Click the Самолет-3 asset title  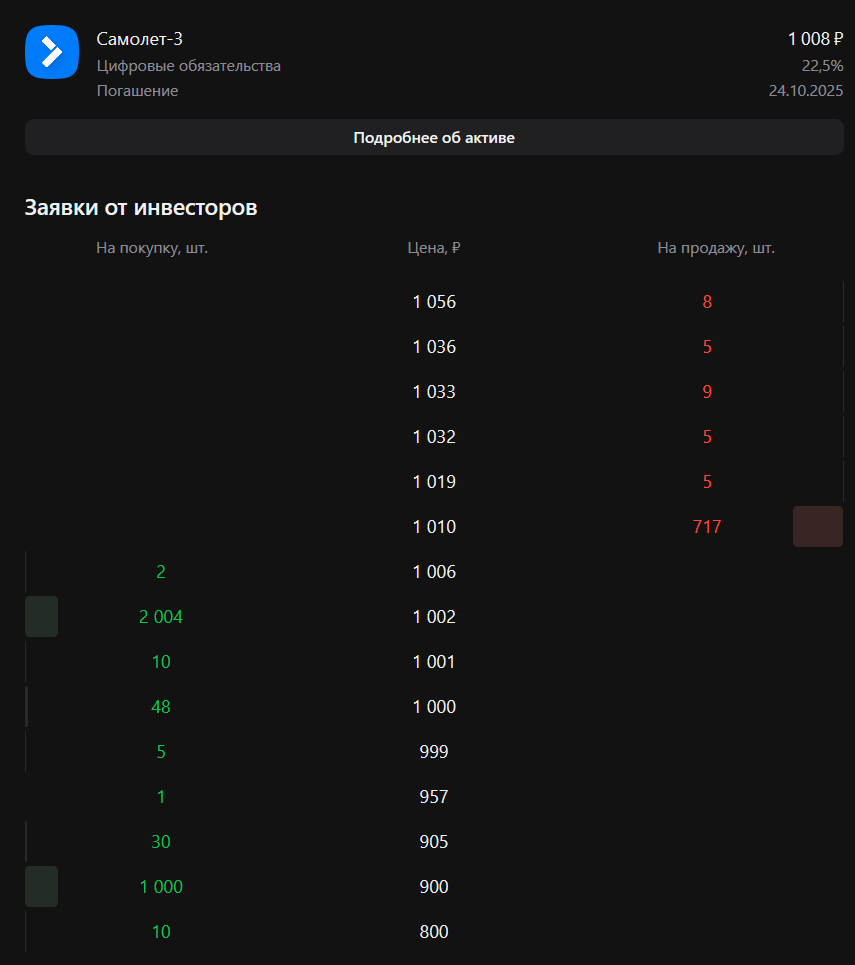click(139, 39)
